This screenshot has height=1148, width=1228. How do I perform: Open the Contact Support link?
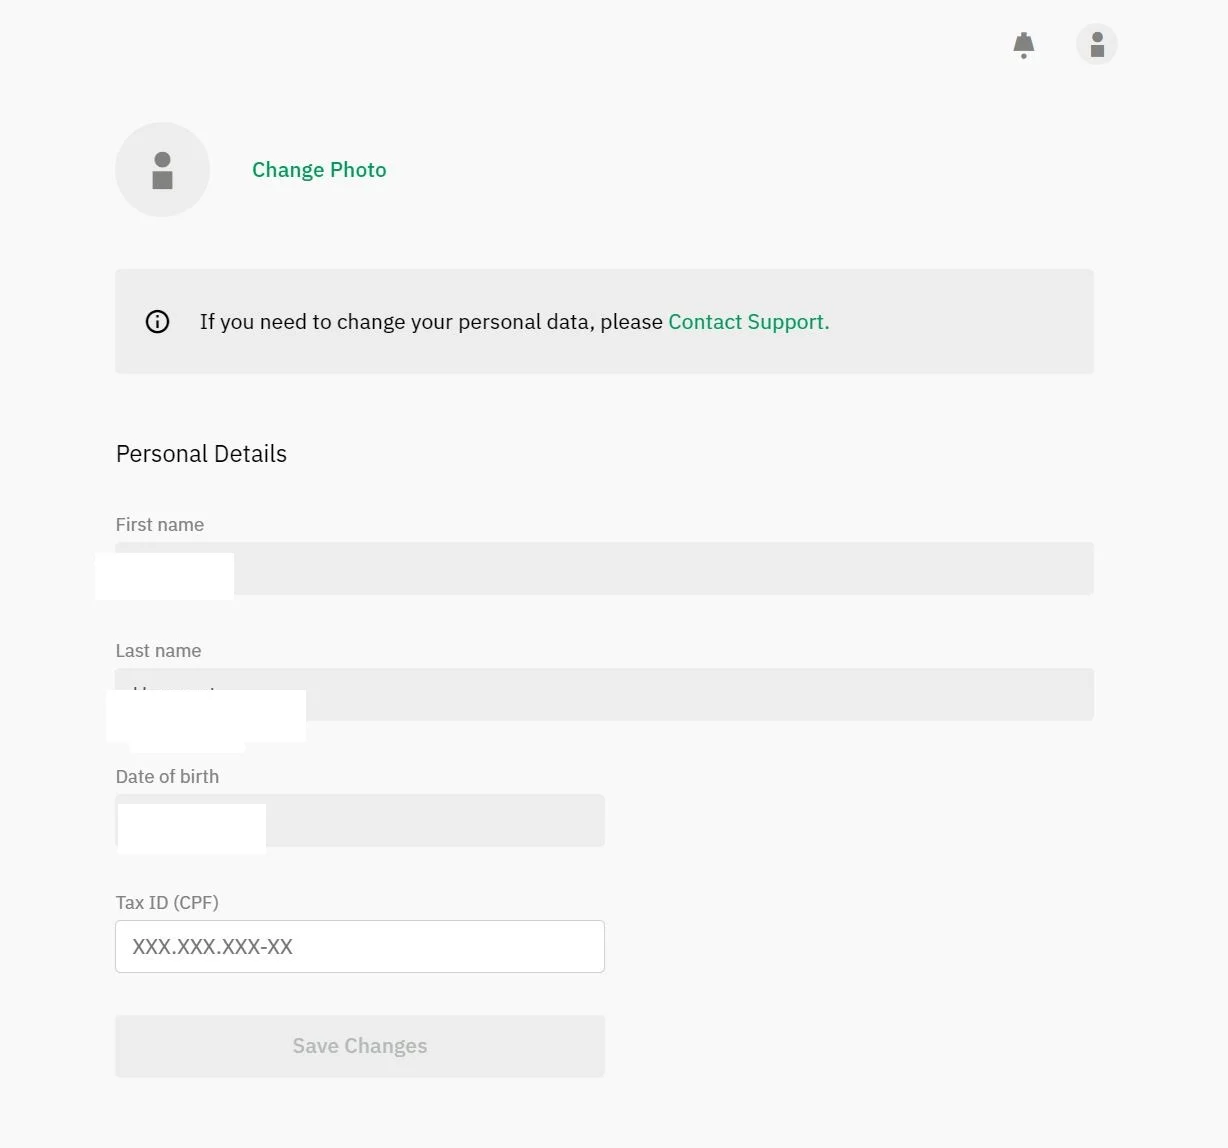click(749, 322)
